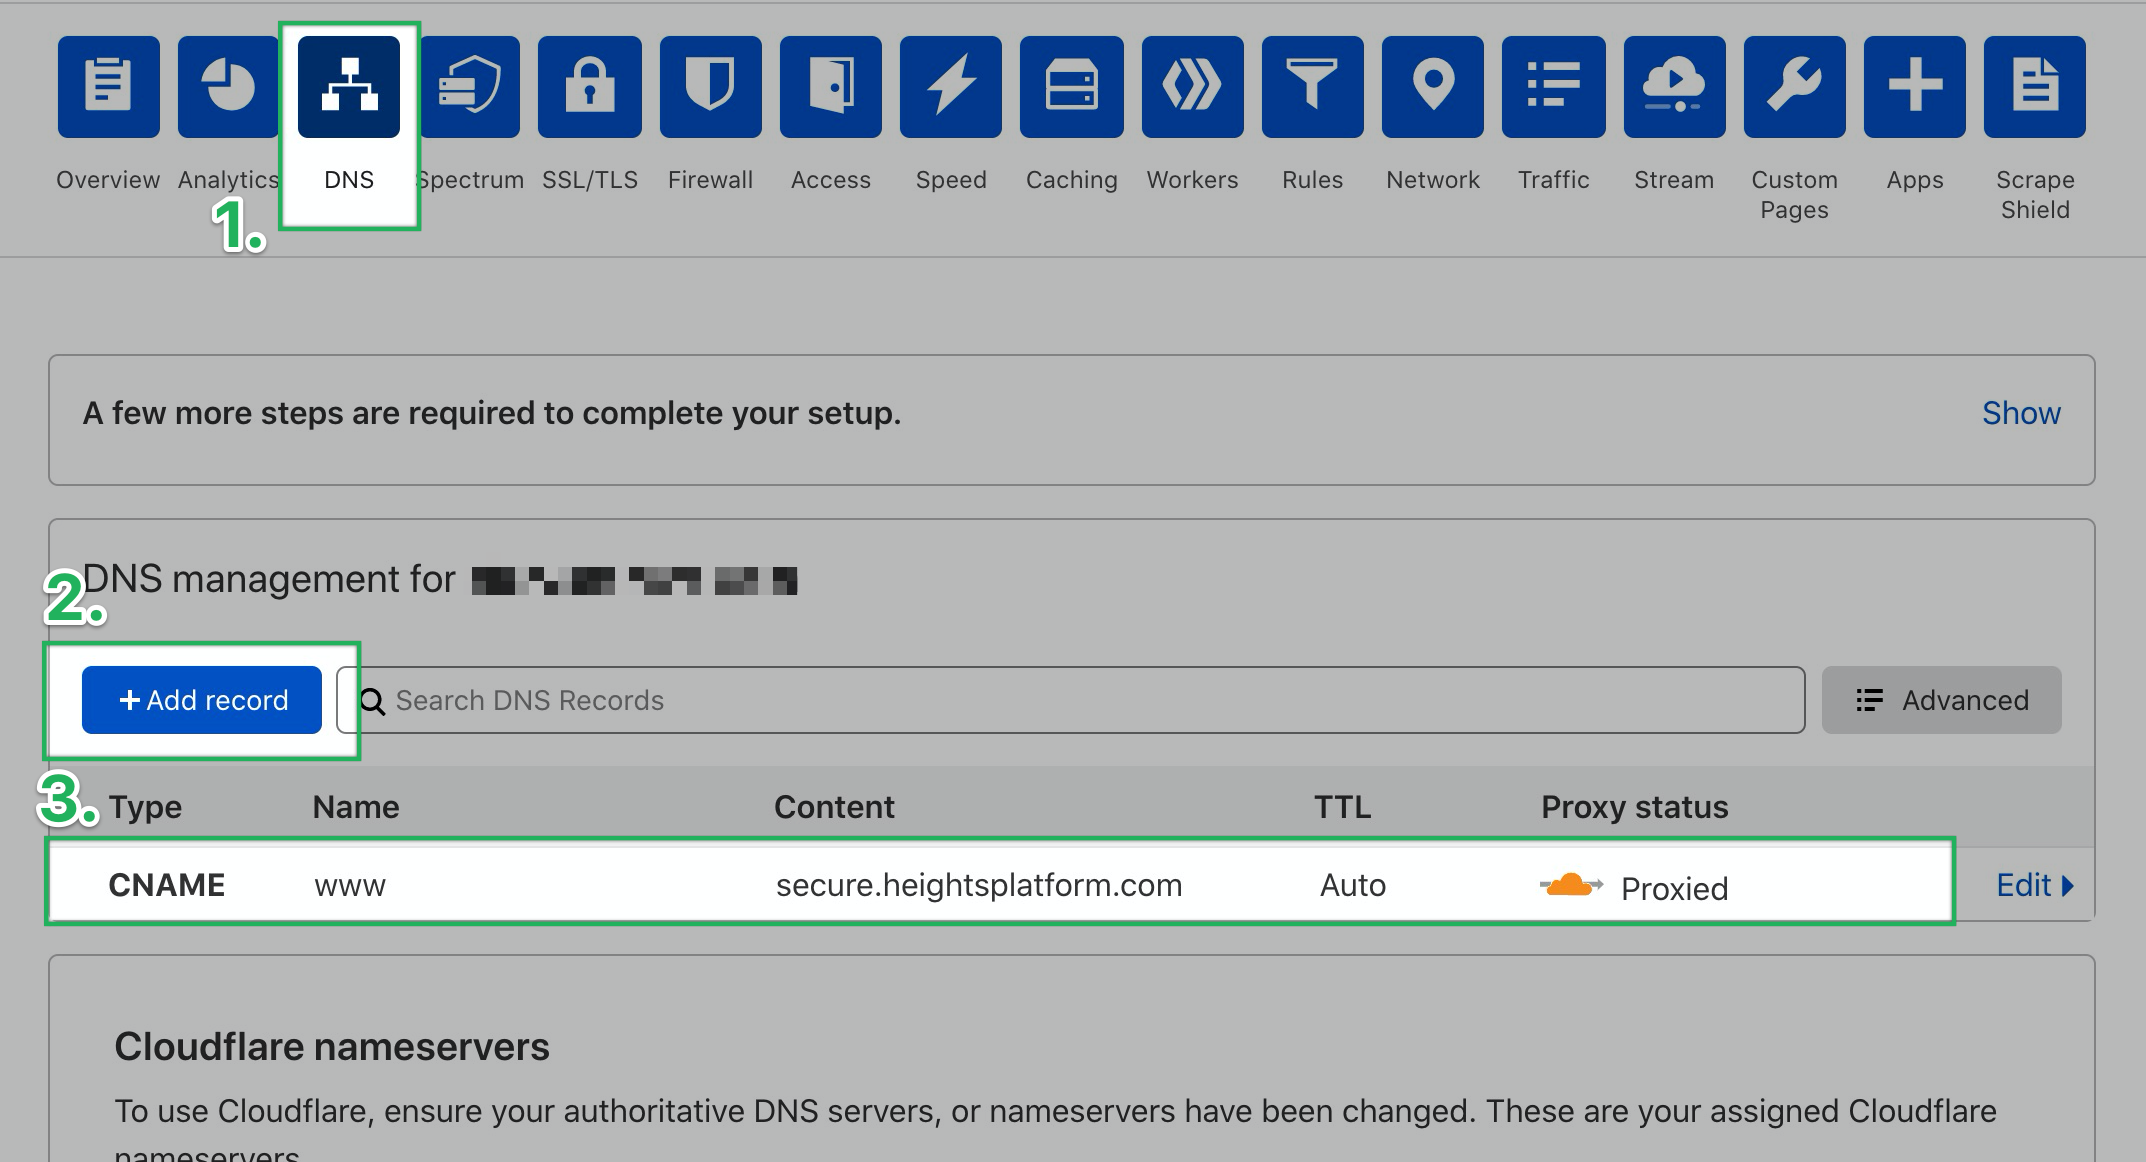Viewport: 2146px width, 1162px height.
Task: Click the CNAME type cell
Action: point(167,885)
